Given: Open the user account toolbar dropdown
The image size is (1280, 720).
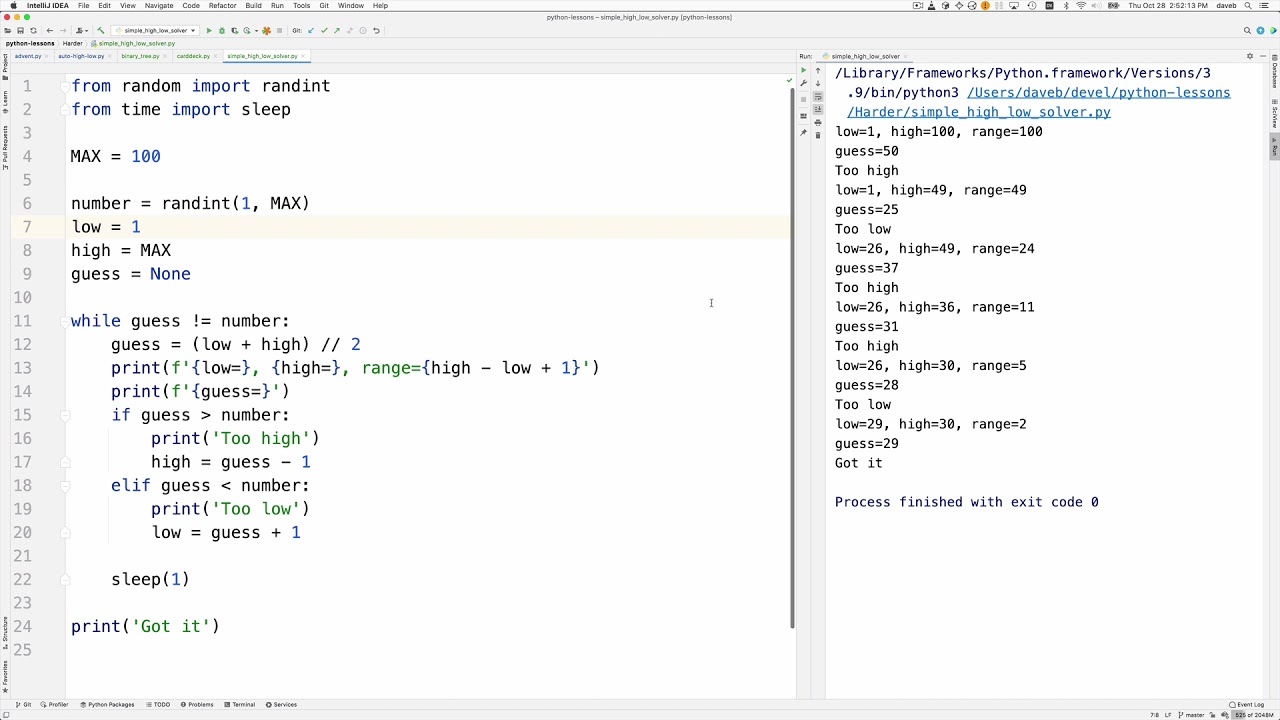Looking at the screenshot, I should pyautogui.click(x=82, y=31).
